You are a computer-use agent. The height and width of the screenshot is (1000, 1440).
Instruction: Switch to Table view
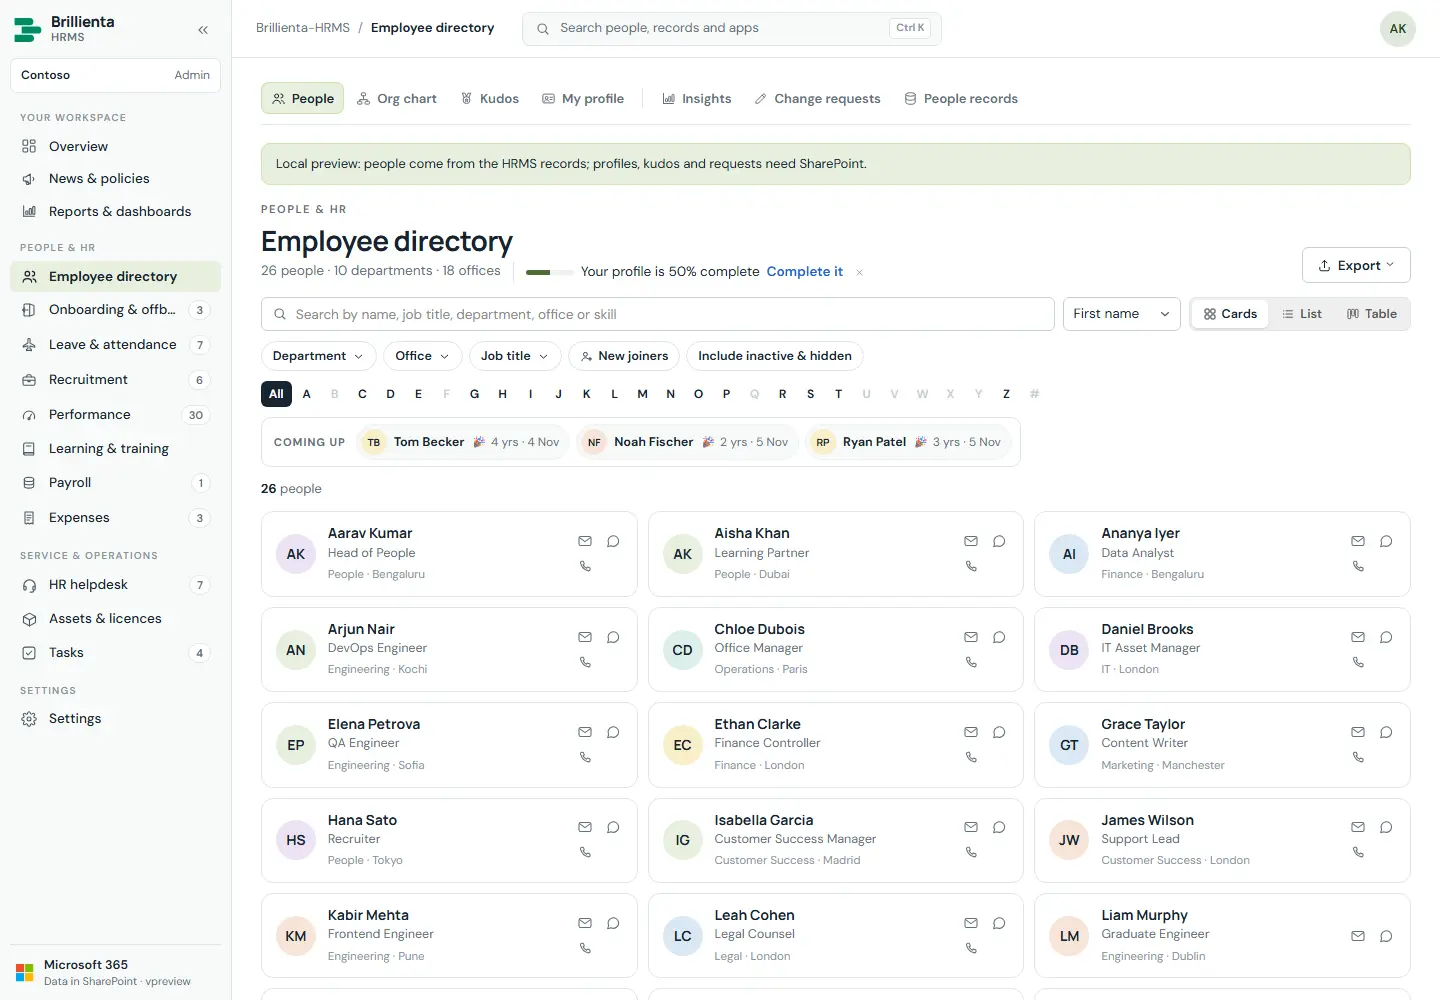point(1372,314)
